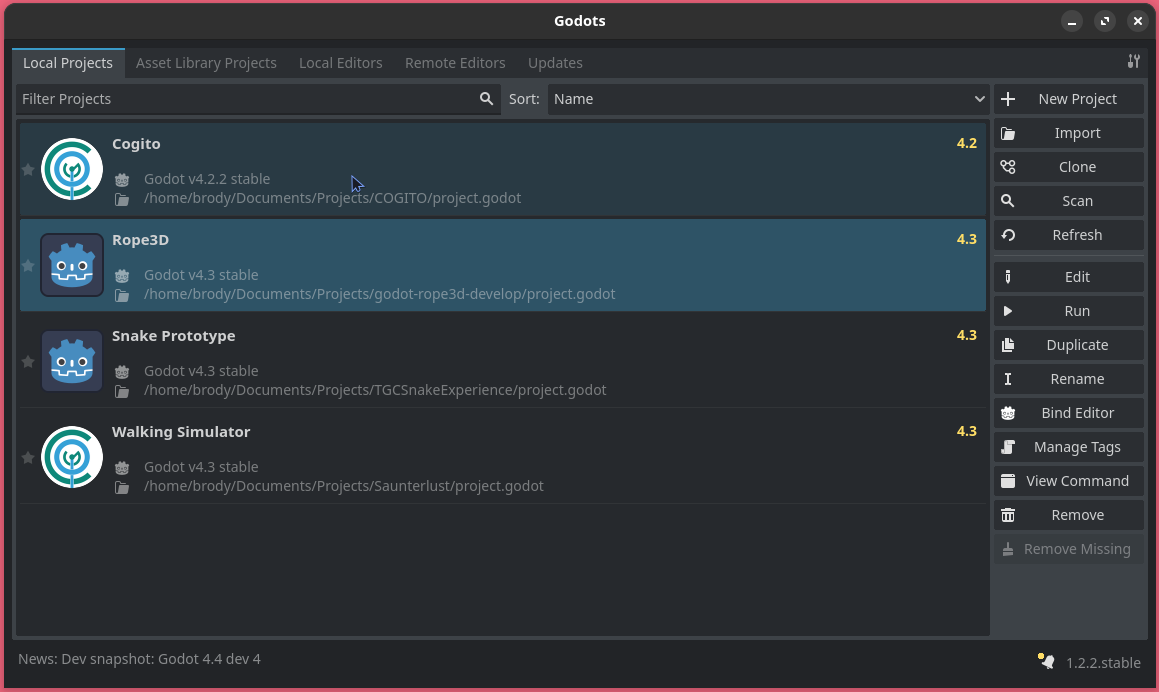Toggle favorite star for Walking Simulator

pos(28,458)
